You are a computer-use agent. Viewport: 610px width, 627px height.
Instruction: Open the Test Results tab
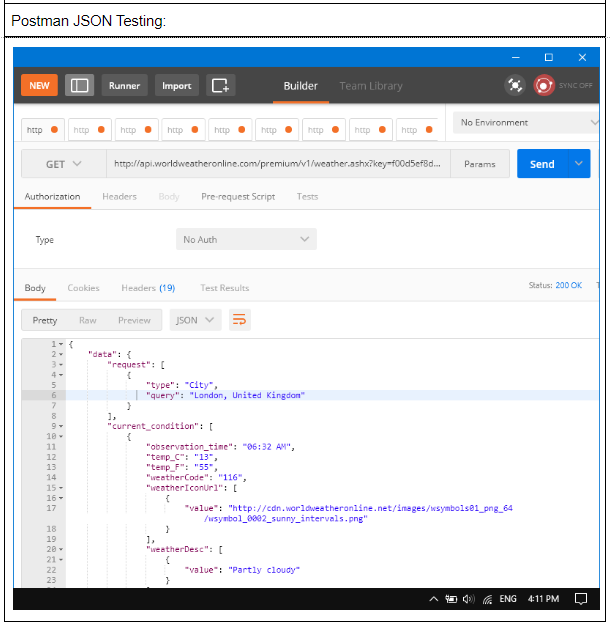(x=224, y=288)
